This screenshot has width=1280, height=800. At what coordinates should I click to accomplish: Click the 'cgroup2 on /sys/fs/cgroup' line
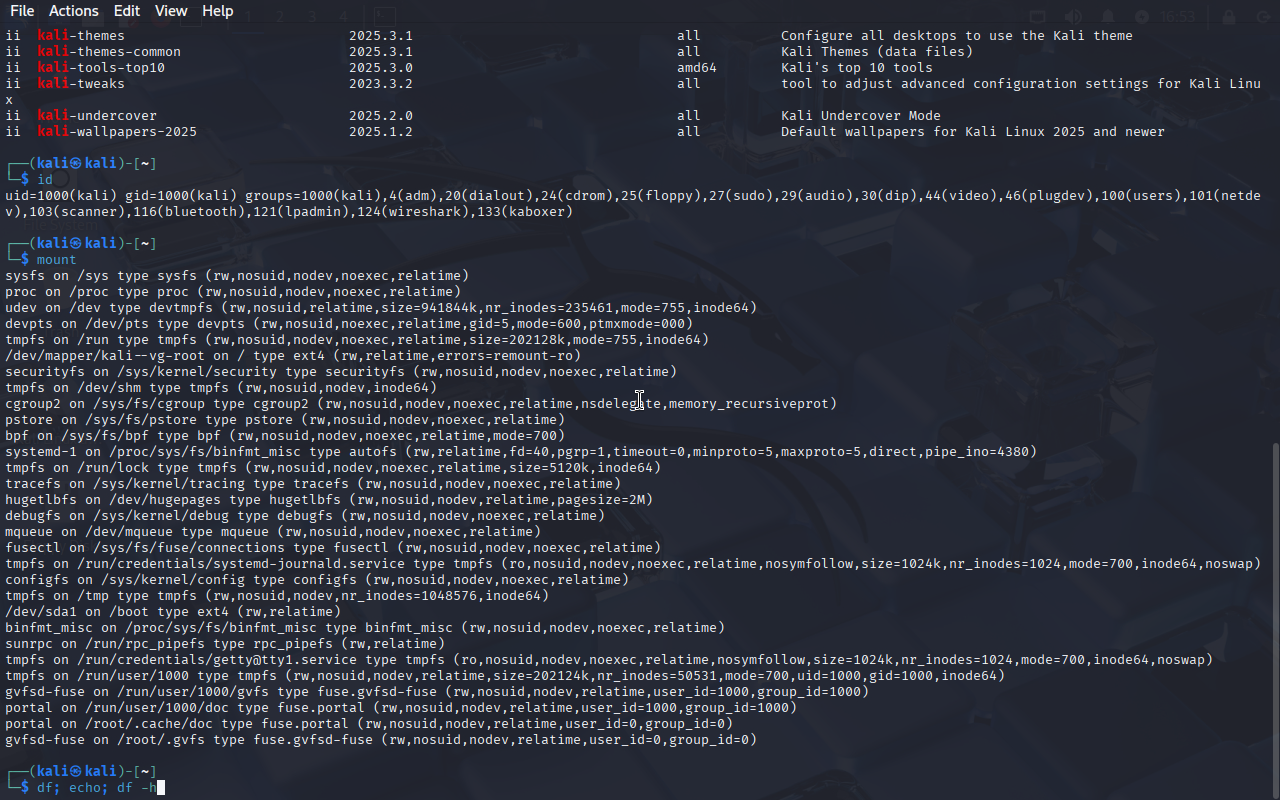coord(421,404)
